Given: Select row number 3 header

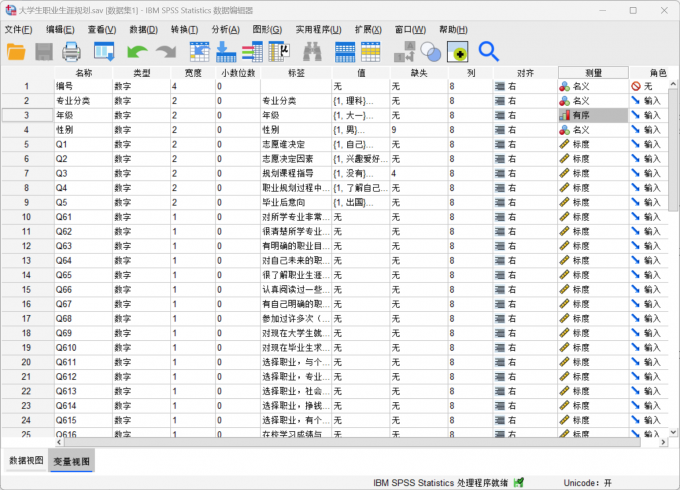Looking at the screenshot, I should 27,115.
